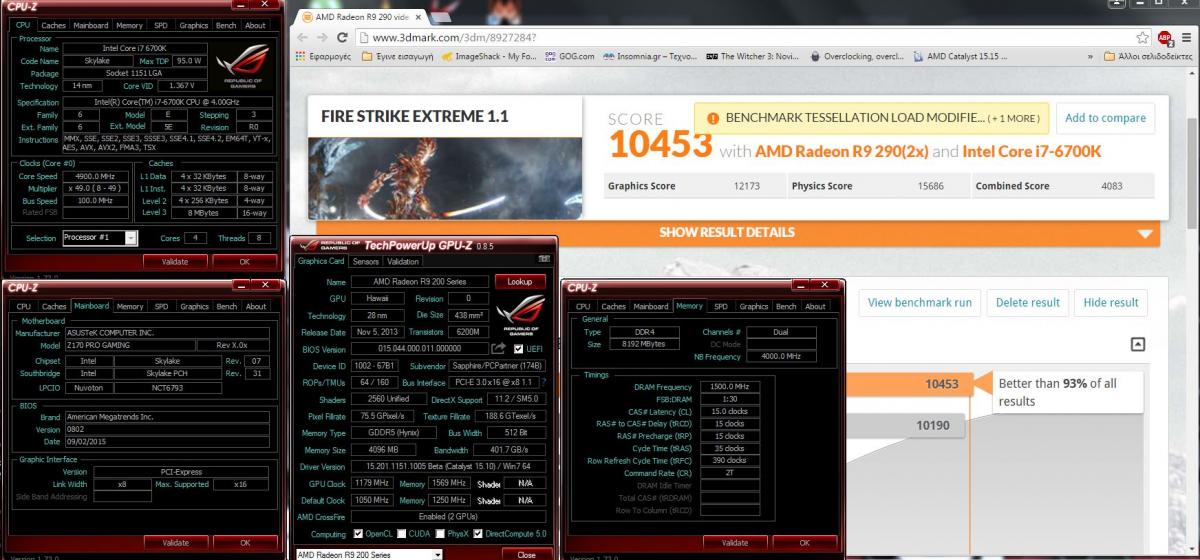This screenshot has height=560, width=1200.
Task: Open Memory tab in the Mainboard CPU-Z window
Action: pos(129,306)
